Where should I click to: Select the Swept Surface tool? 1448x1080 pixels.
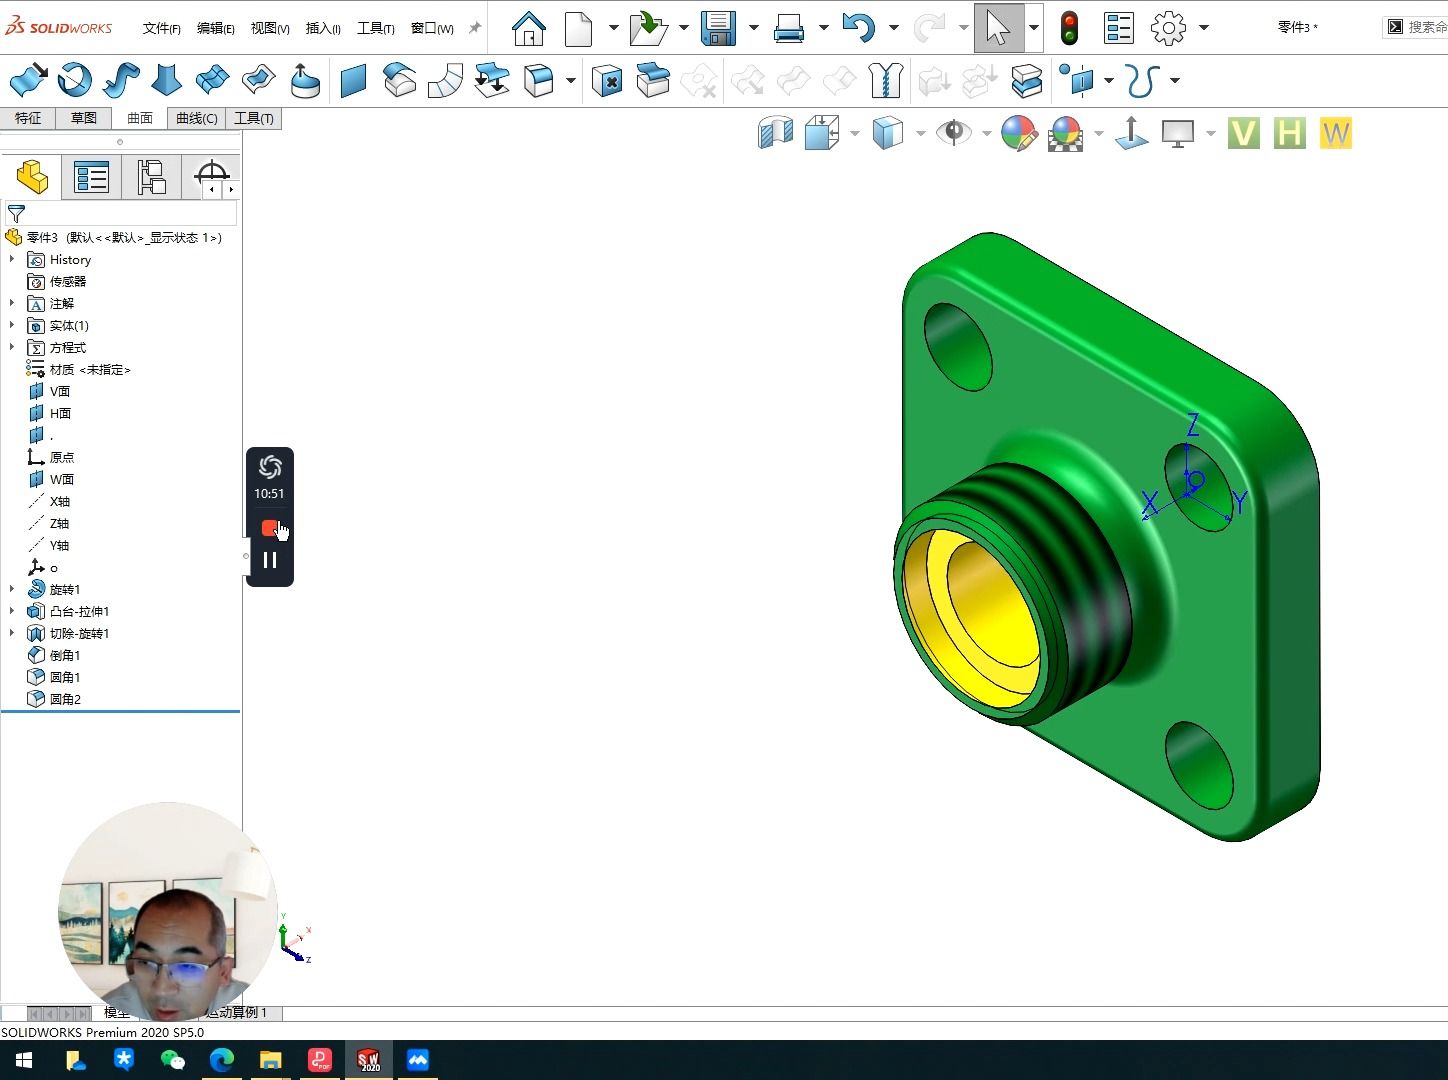click(121, 80)
